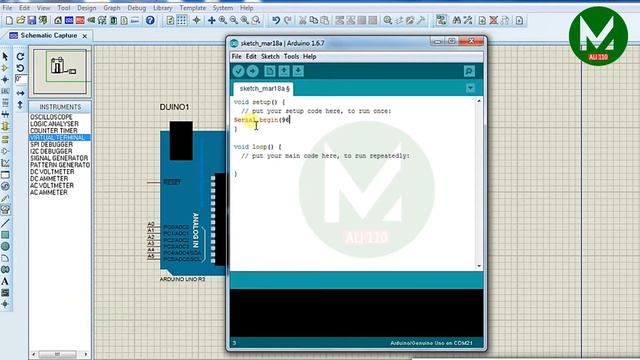
Task: Click the X-Mirror horizontal flip icon
Action: click(20, 93)
